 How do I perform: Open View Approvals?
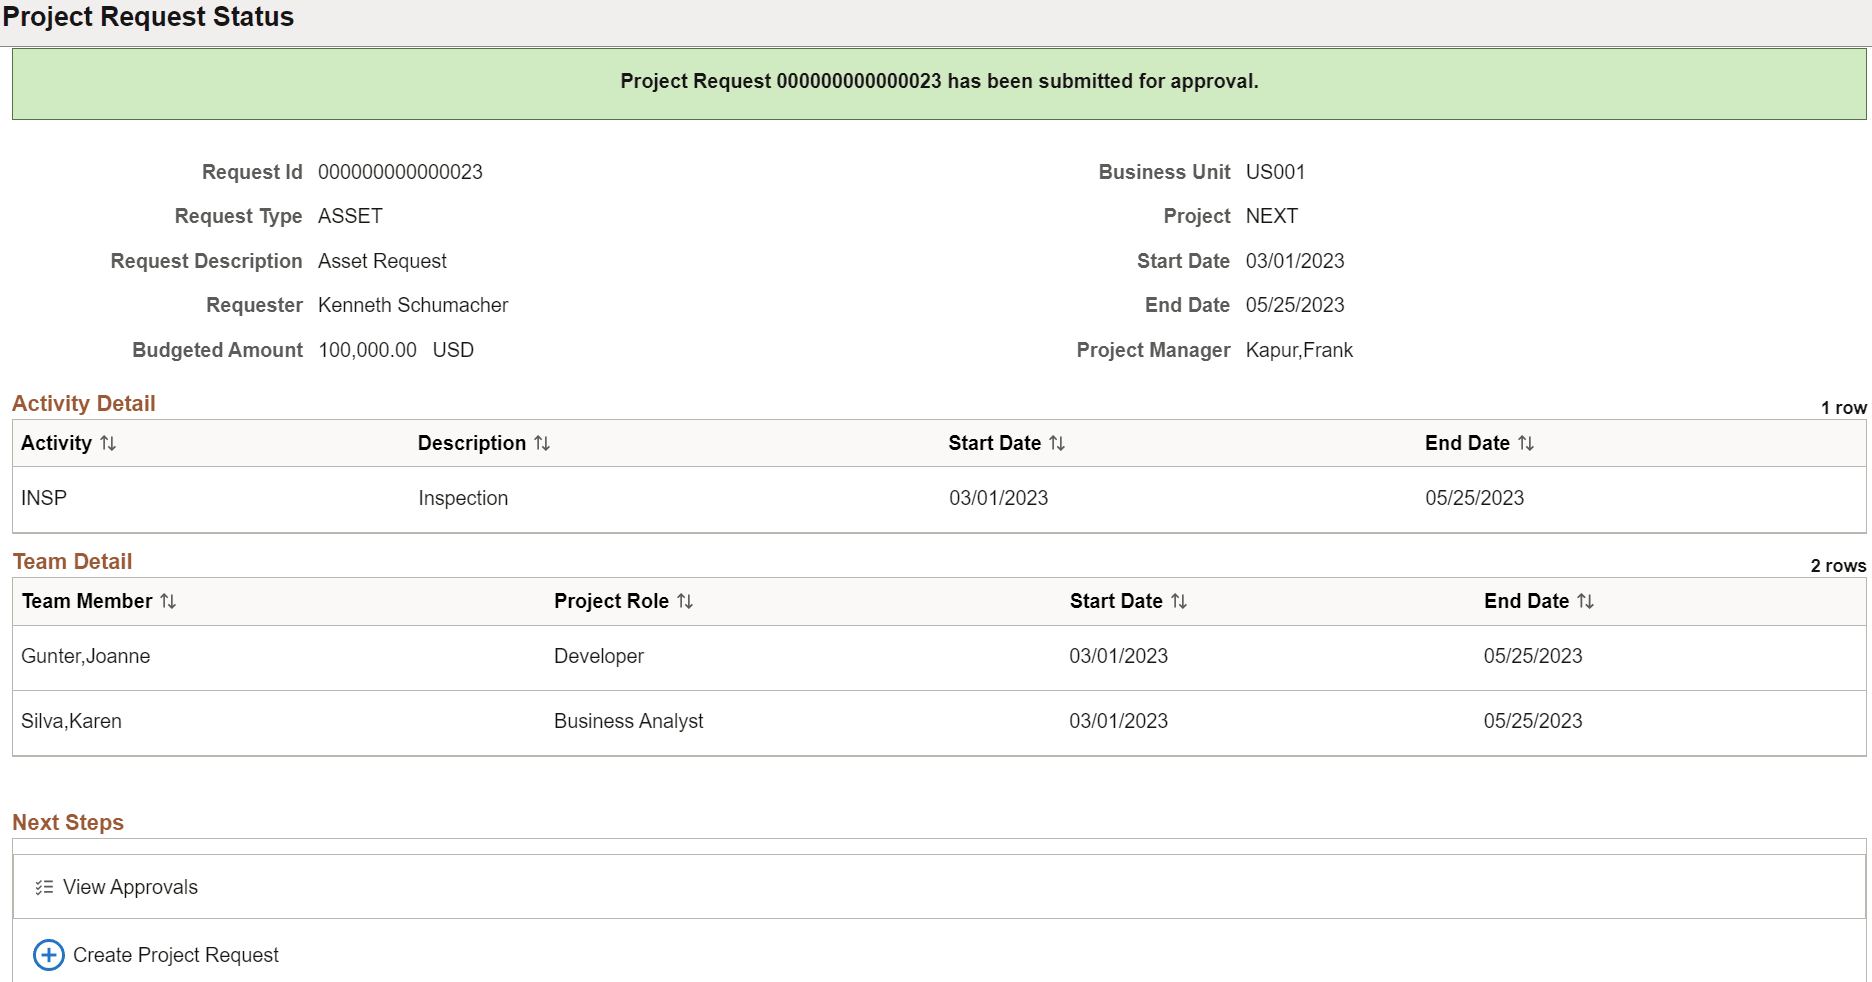coord(130,886)
